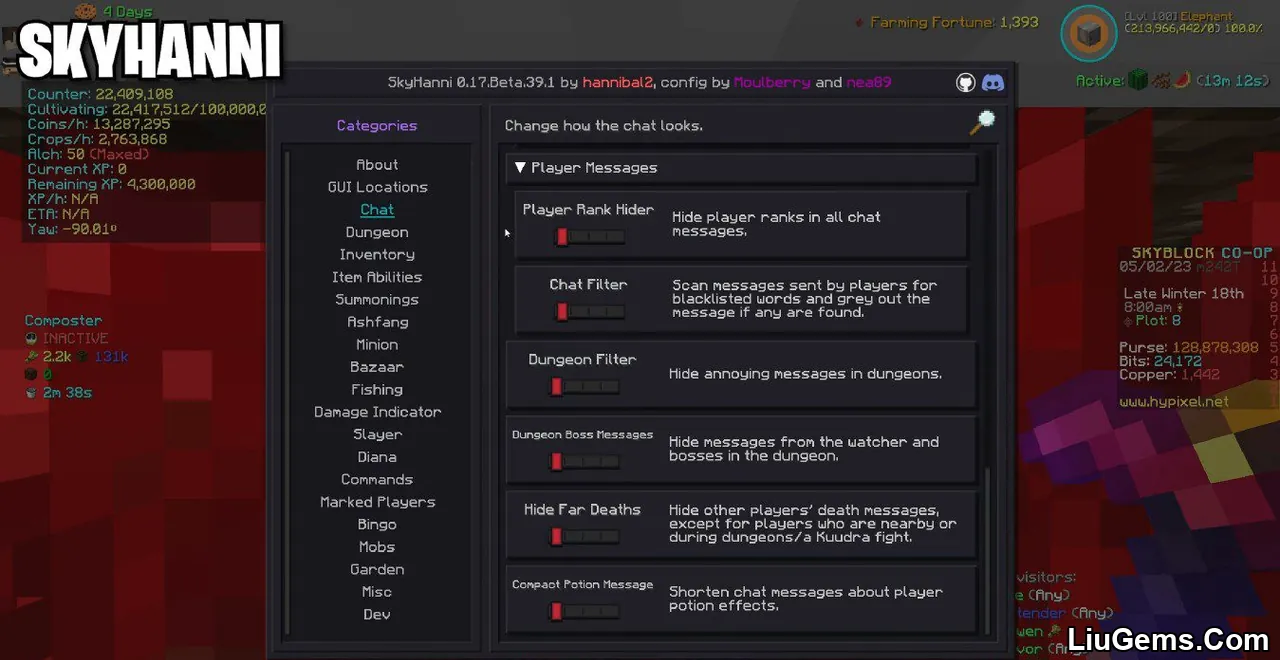Toggle the Chat Filter switch
The width and height of the screenshot is (1280, 660).
pyautogui.click(x=590, y=312)
